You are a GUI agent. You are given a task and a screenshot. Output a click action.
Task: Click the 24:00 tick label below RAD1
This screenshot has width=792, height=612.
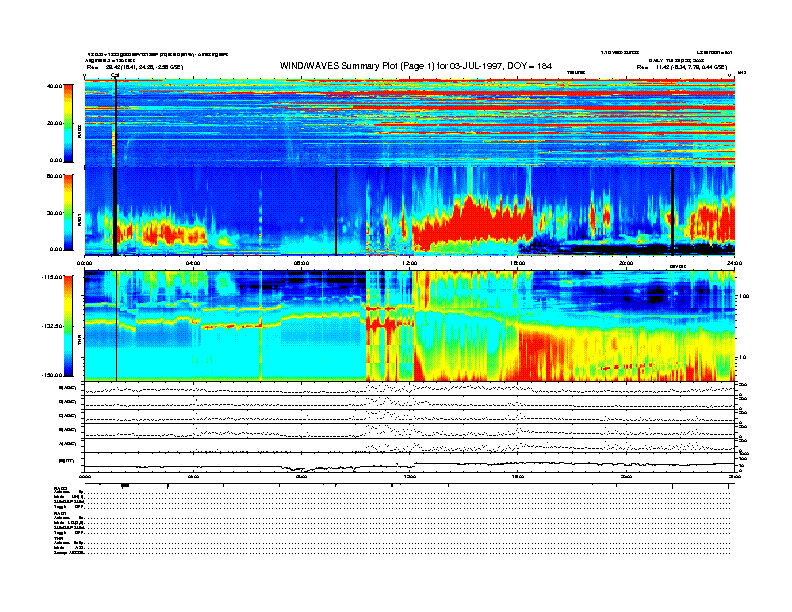pyautogui.click(x=734, y=263)
